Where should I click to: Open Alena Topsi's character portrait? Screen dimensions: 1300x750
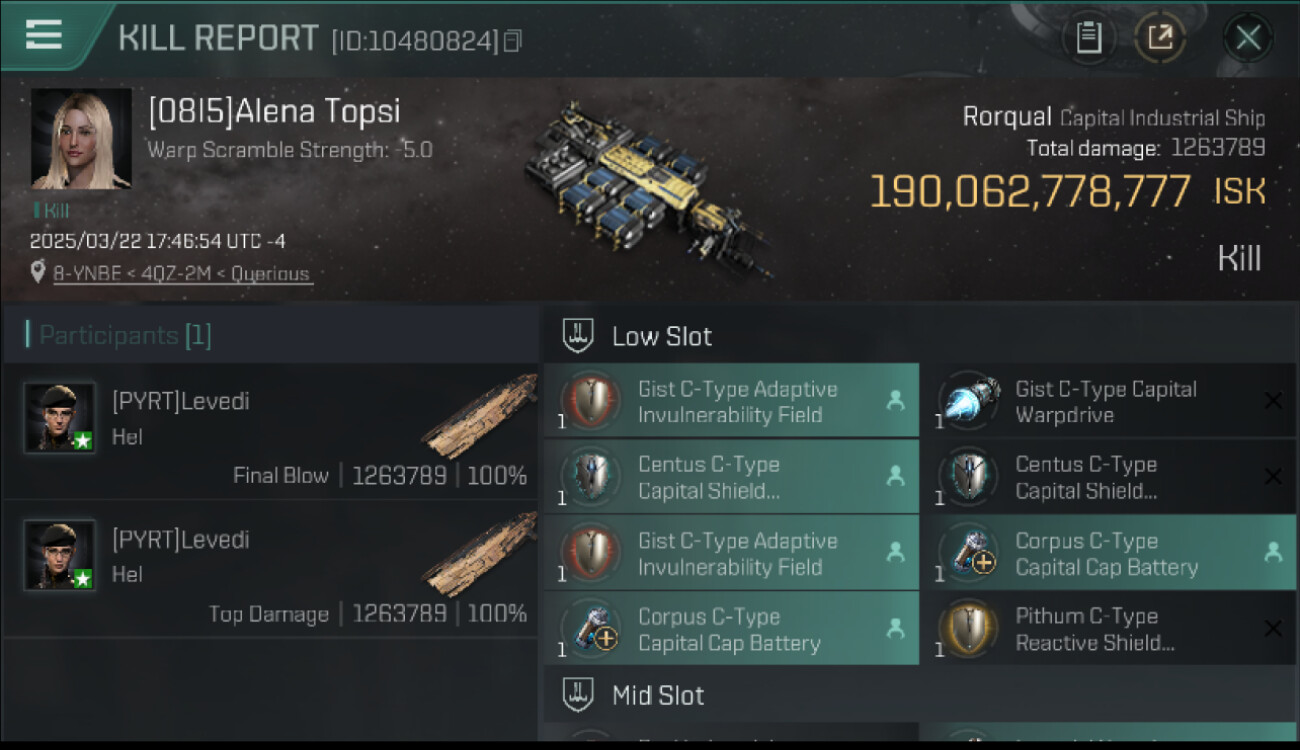(x=81, y=139)
